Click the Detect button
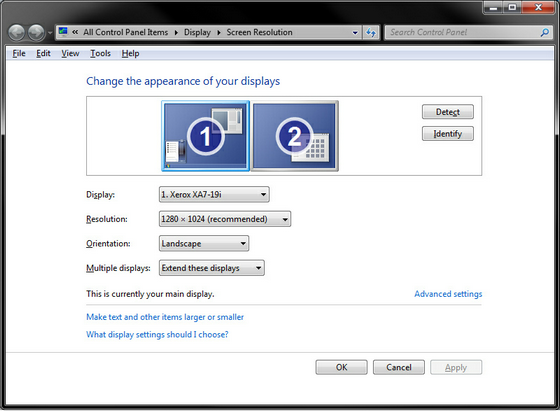 point(448,112)
